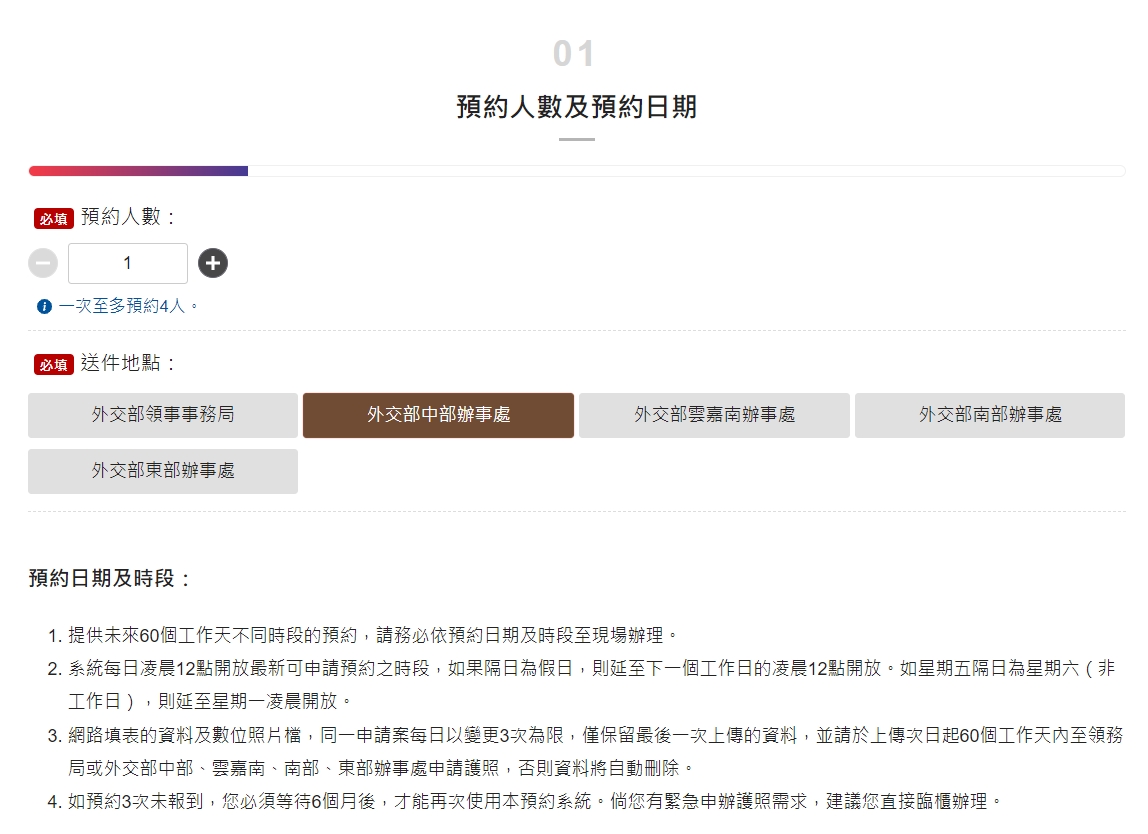Select 外交部東部辦事處 office
Viewport: 1148px width, 834px height.
162,471
